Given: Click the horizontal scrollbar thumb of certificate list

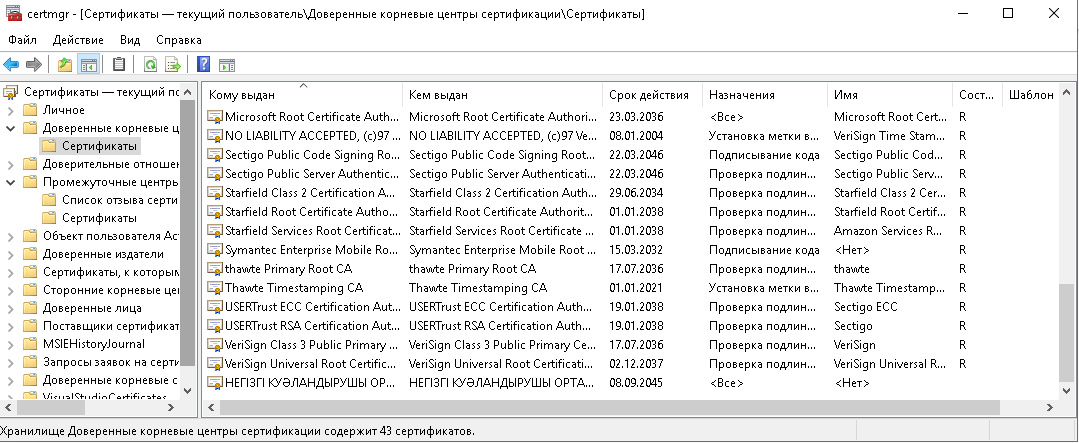Looking at the screenshot, I should (x=610, y=407).
